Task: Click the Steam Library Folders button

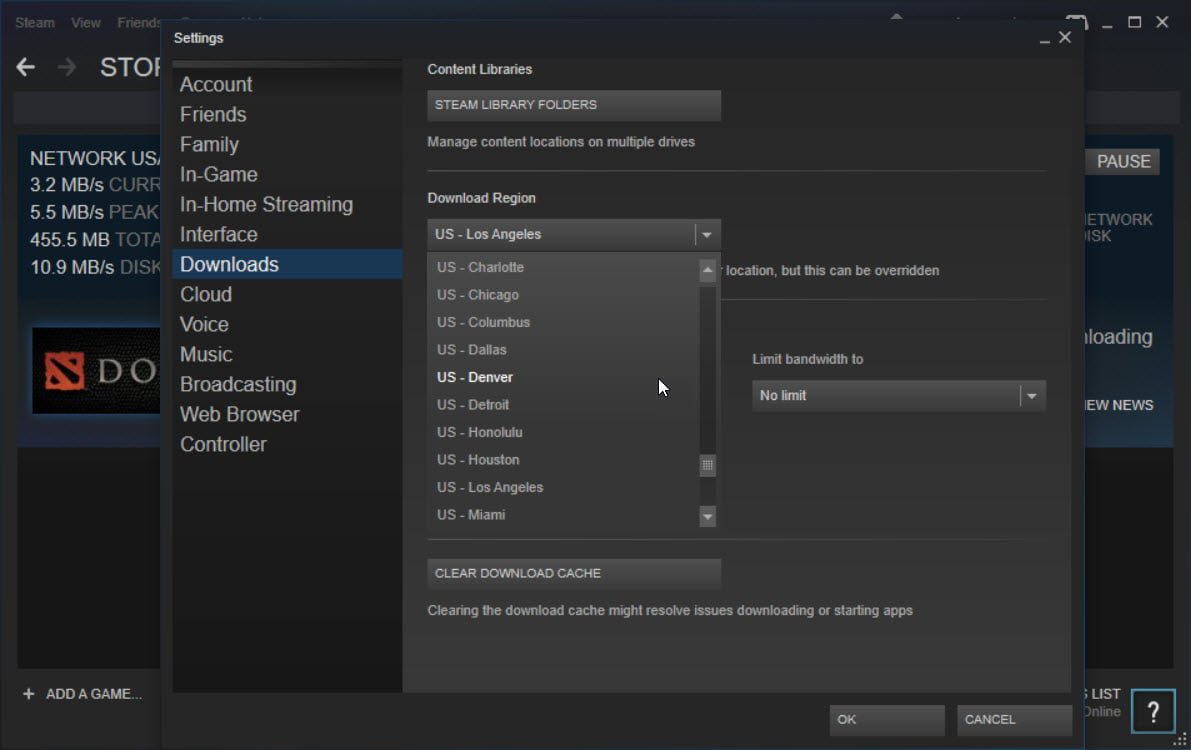Action: (x=574, y=105)
